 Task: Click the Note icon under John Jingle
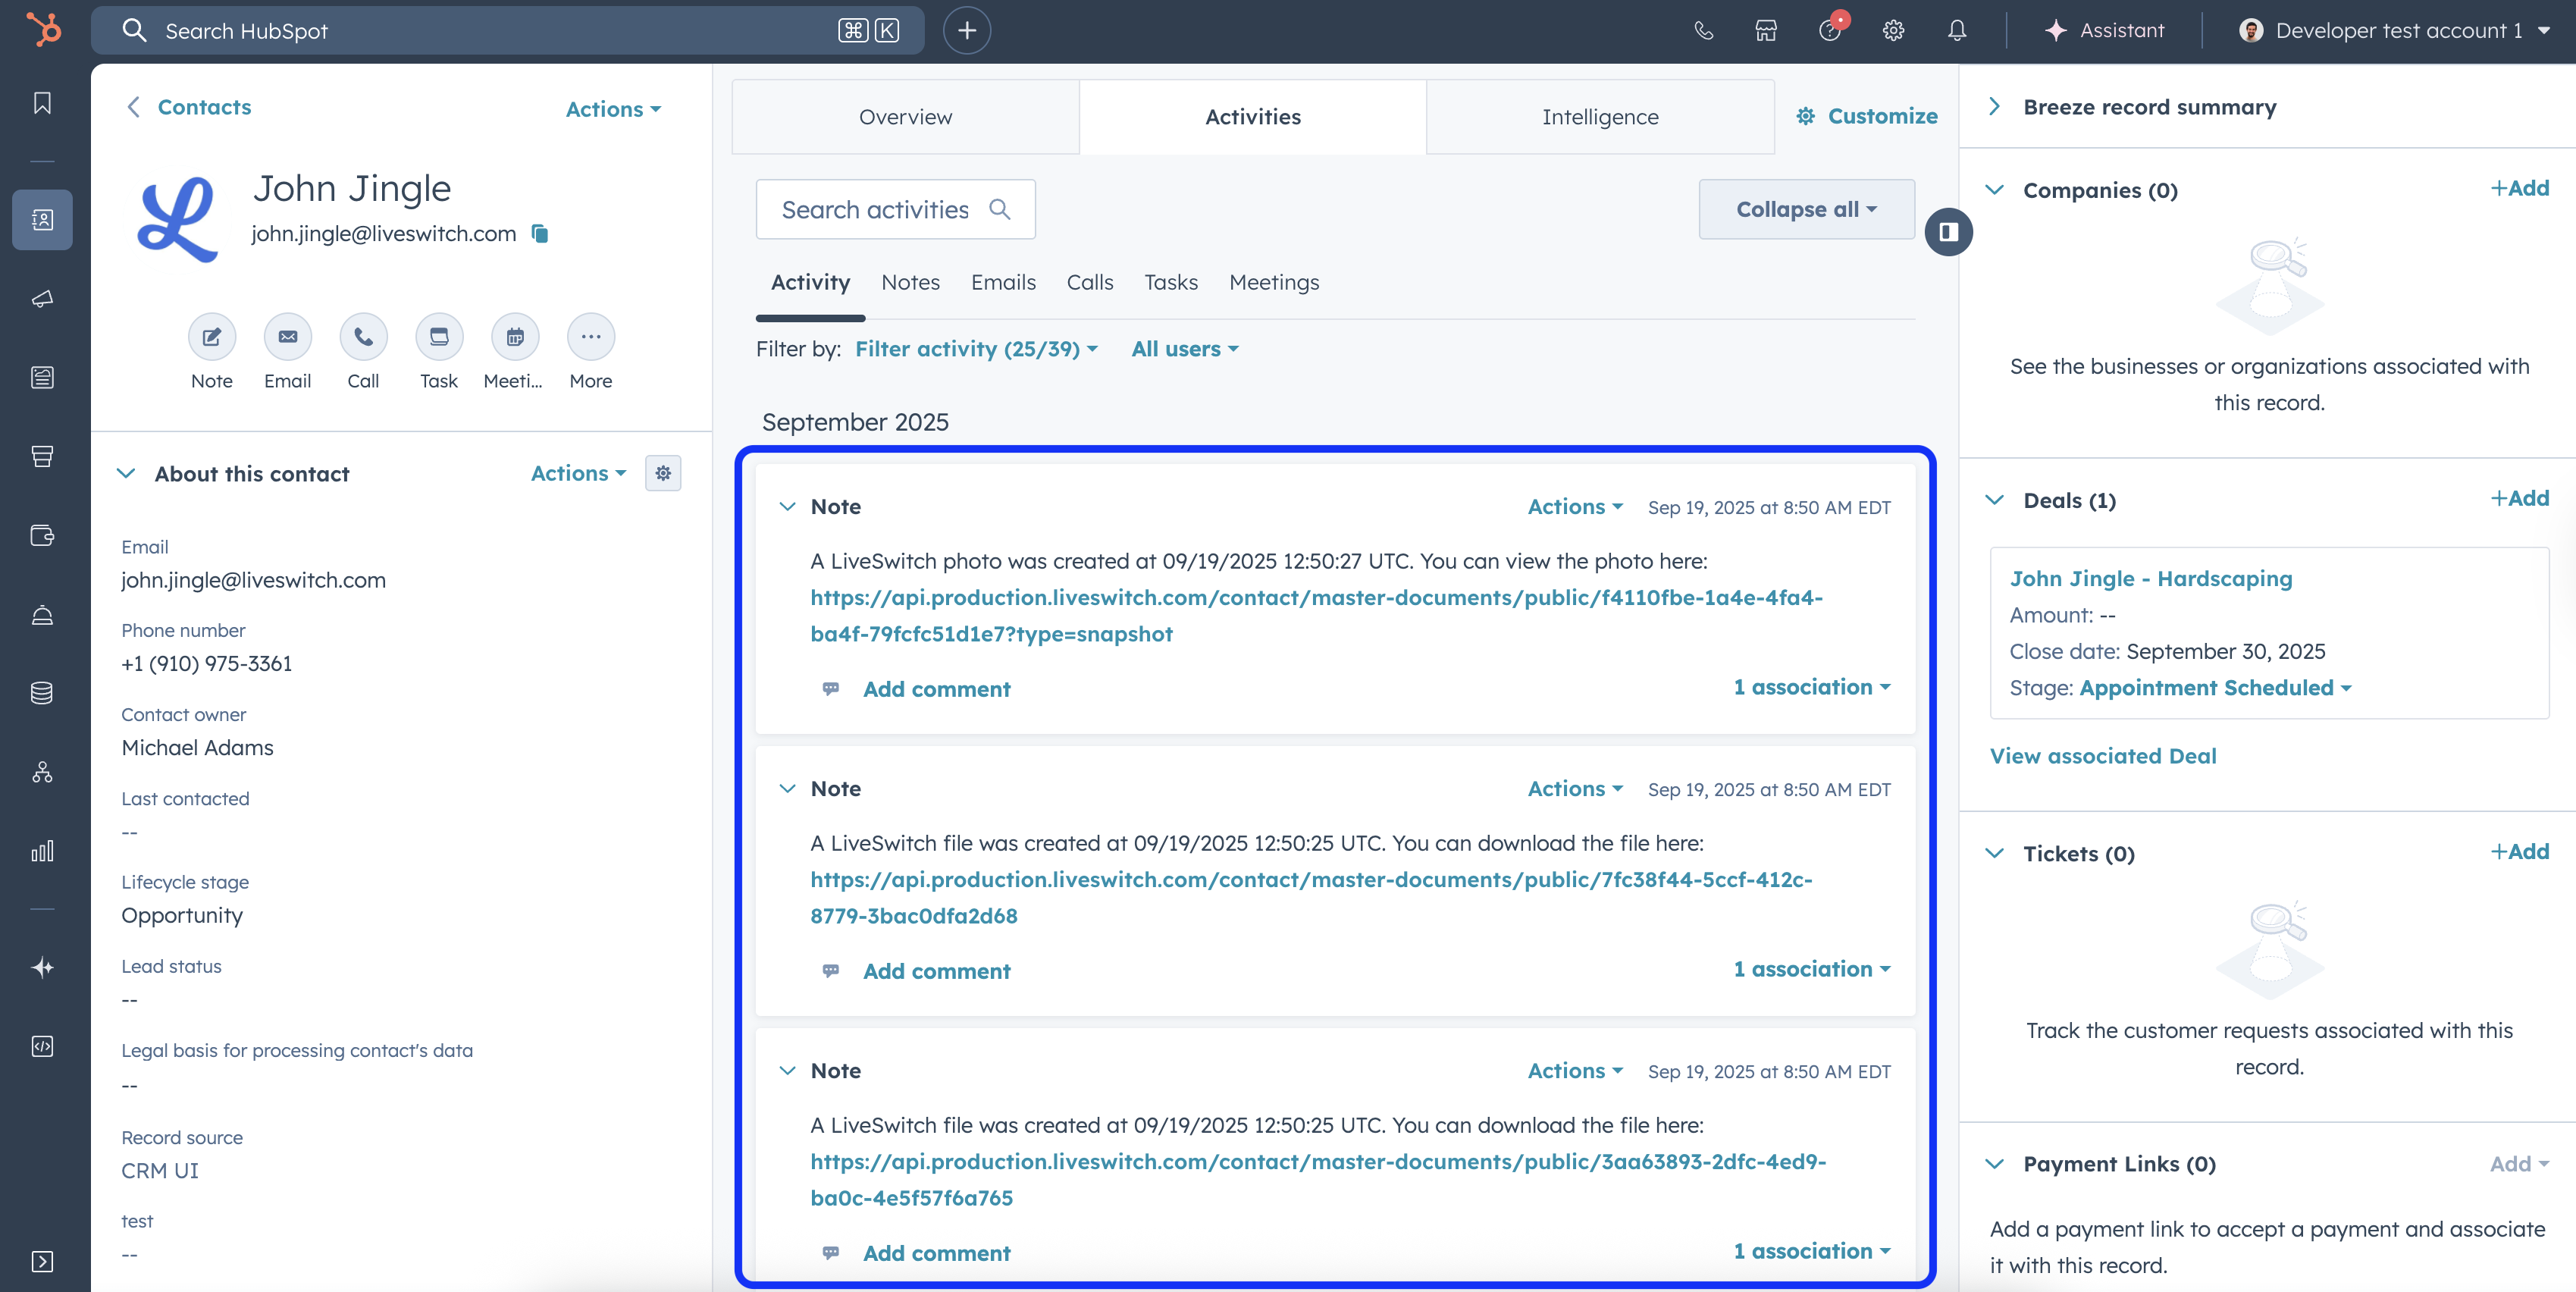point(212,337)
